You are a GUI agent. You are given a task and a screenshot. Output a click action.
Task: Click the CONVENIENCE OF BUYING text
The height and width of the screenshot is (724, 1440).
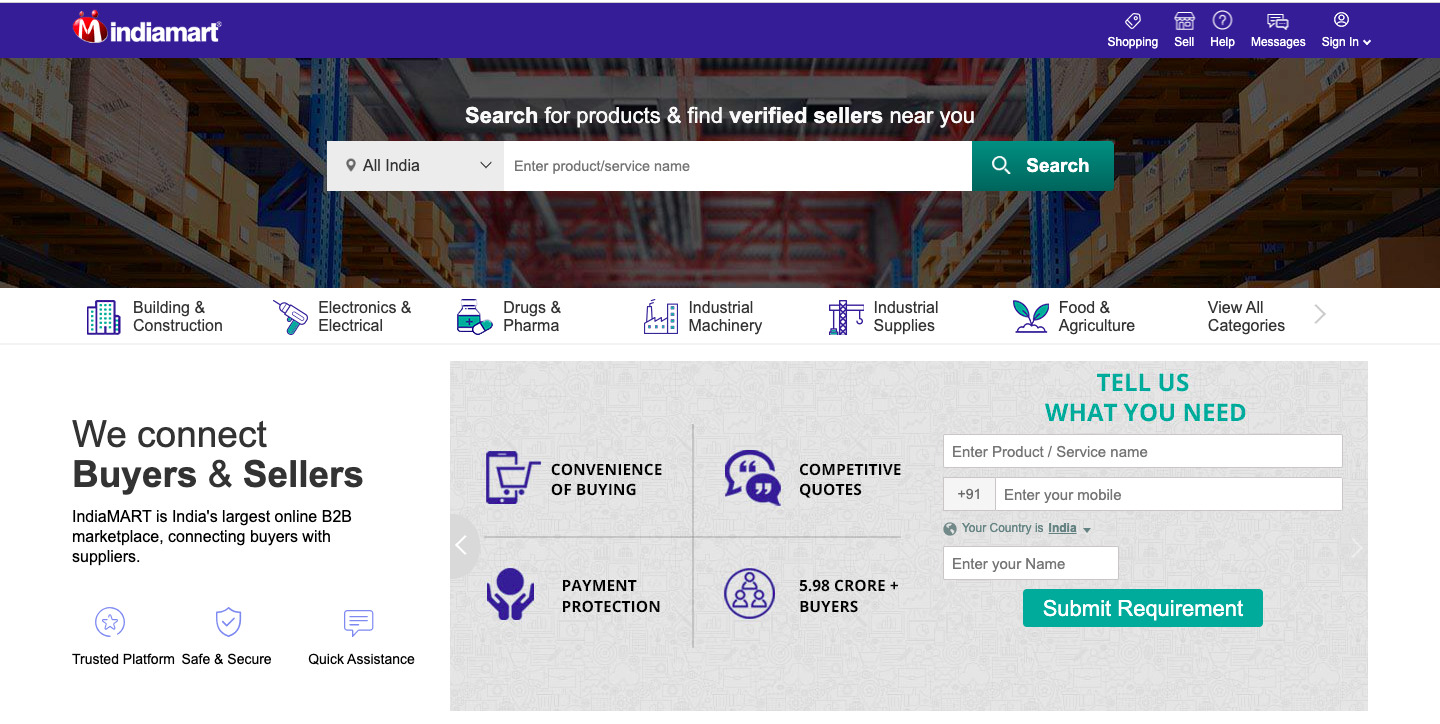(x=606, y=479)
